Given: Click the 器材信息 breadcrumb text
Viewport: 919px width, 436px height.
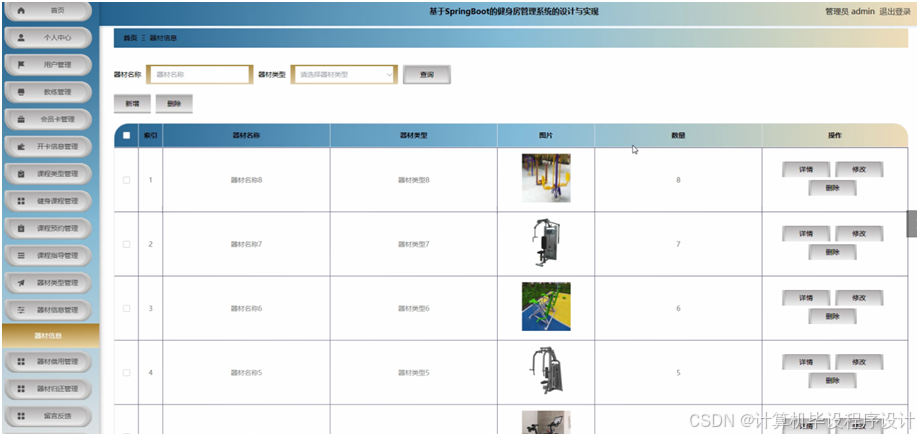Looking at the screenshot, I should 164,38.
